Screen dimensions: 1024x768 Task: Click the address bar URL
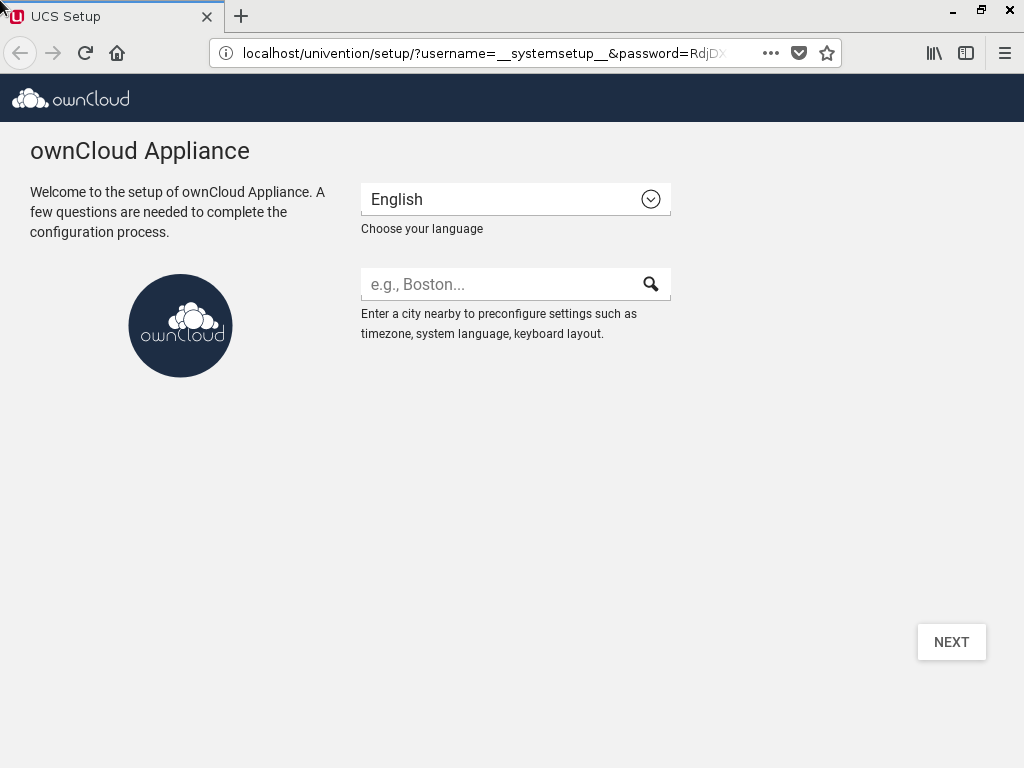click(x=485, y=53)
